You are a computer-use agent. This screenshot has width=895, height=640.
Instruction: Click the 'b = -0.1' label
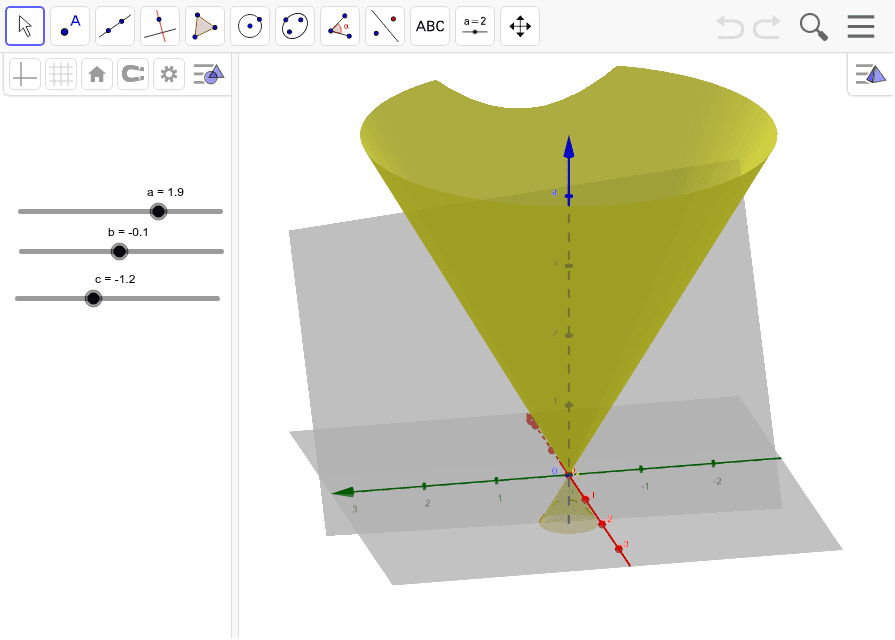point(128,232)
